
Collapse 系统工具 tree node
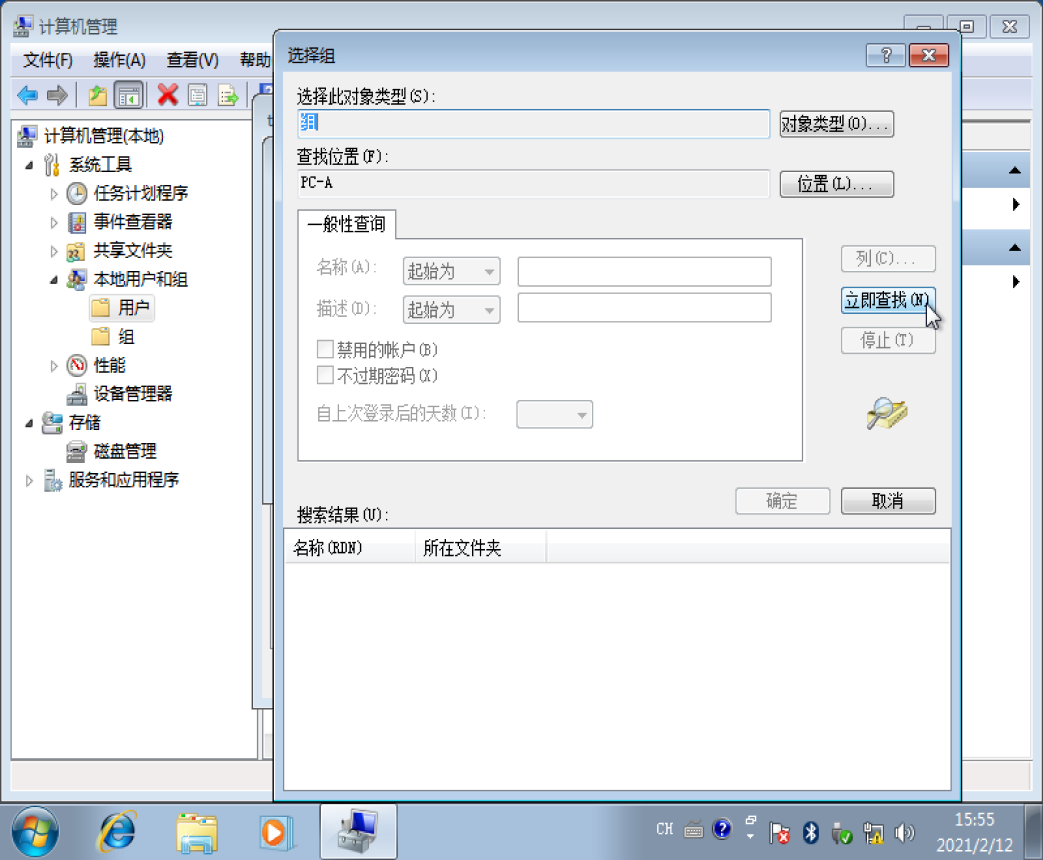pos(29,164)
